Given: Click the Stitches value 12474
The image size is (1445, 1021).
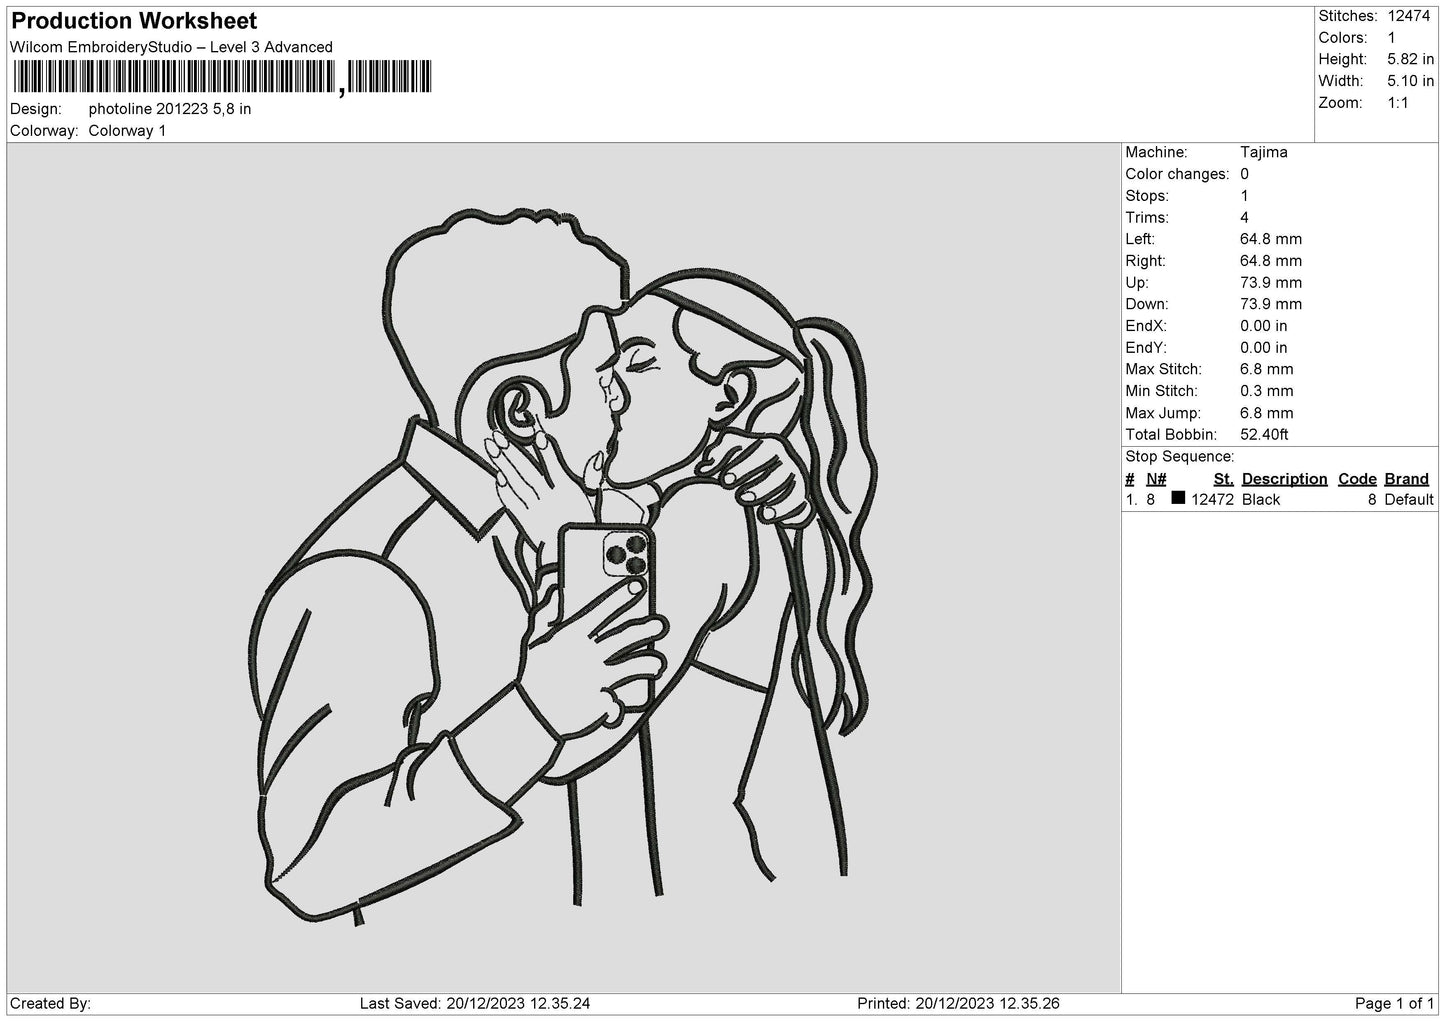Looking at the screenshot, I should tap(1410, 16).
